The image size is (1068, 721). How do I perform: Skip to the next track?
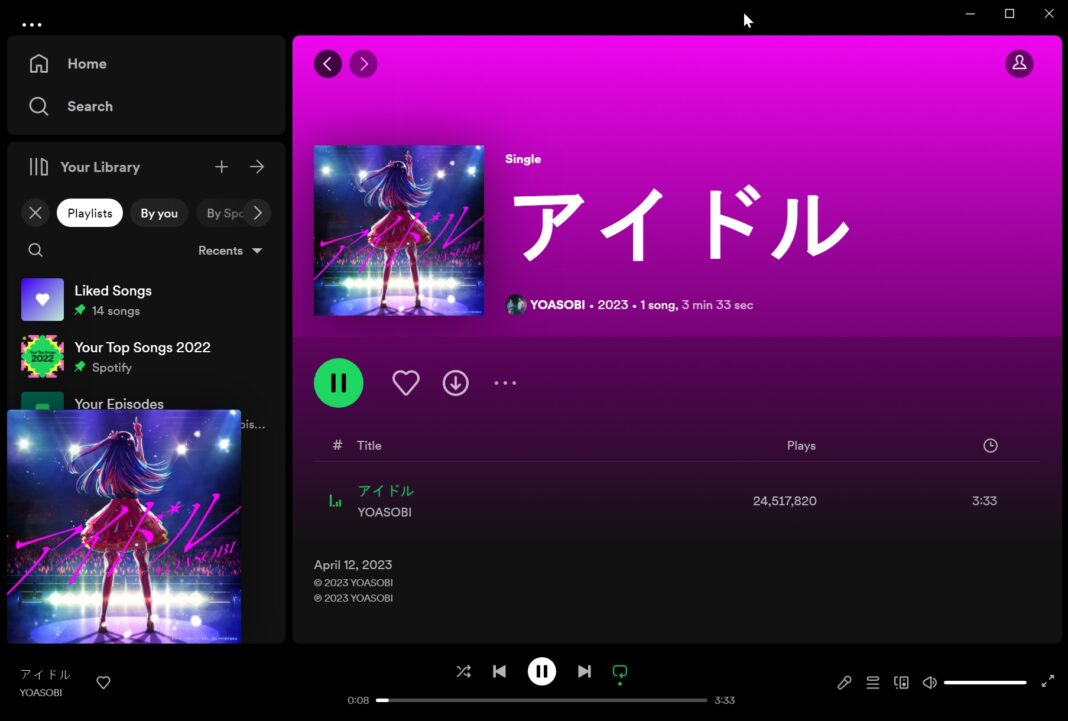[x=584, y=671]
